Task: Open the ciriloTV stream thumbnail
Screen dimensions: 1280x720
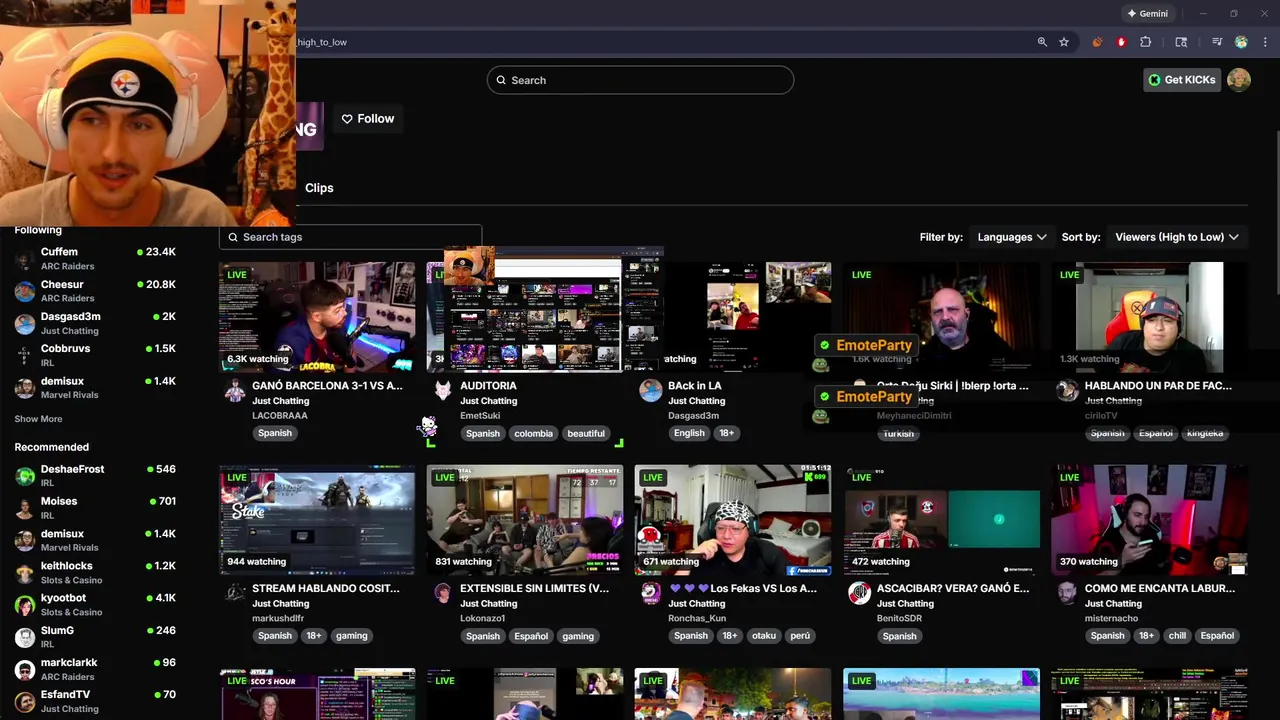Action: [x=1149, y=317]
